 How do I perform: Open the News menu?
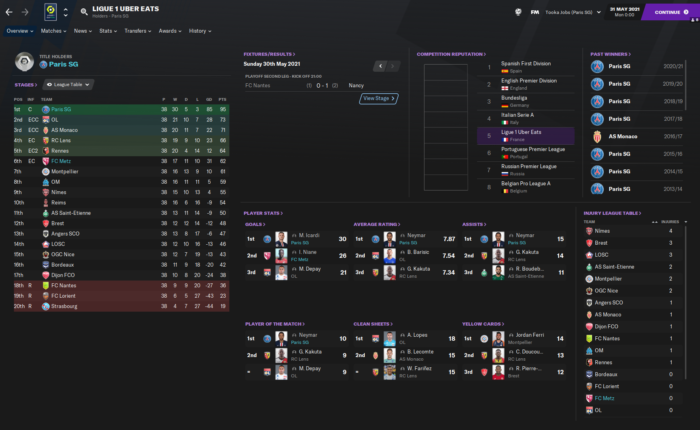(83, 31)
